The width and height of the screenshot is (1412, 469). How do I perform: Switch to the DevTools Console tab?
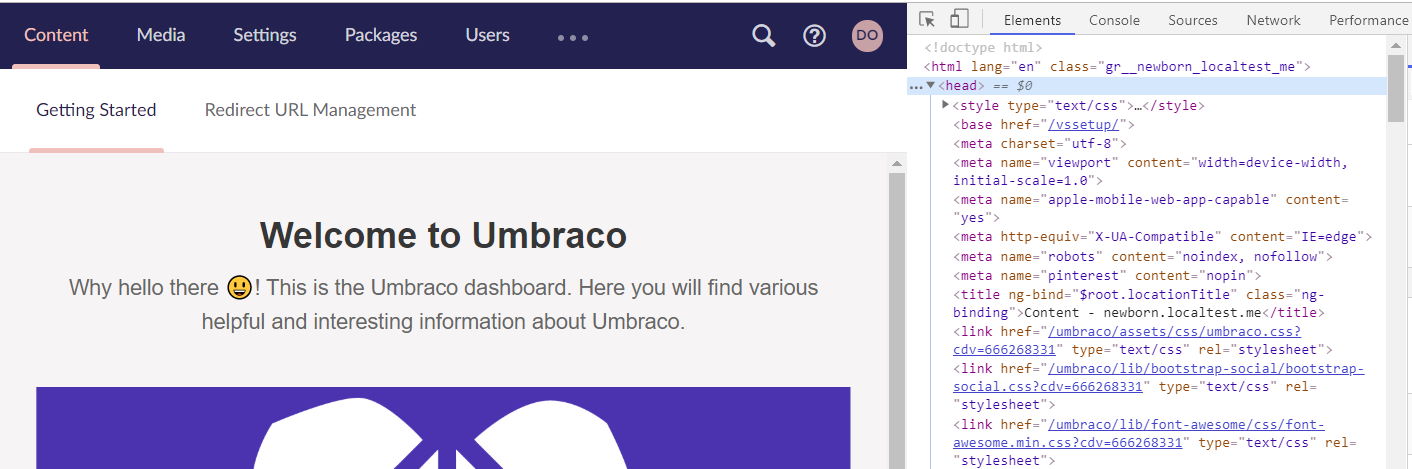pos(1114,20)
